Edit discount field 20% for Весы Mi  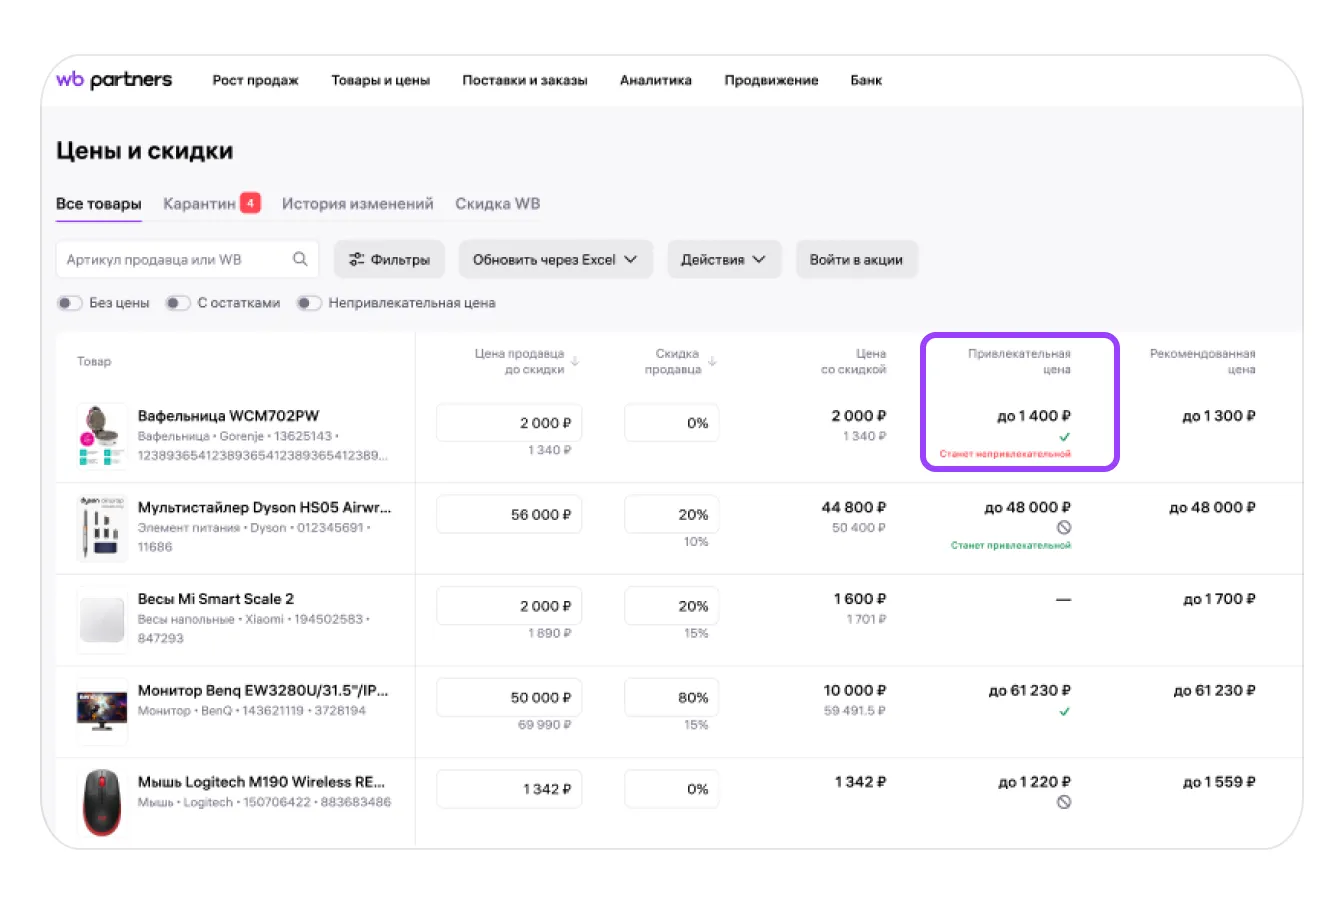pos(671,606)
